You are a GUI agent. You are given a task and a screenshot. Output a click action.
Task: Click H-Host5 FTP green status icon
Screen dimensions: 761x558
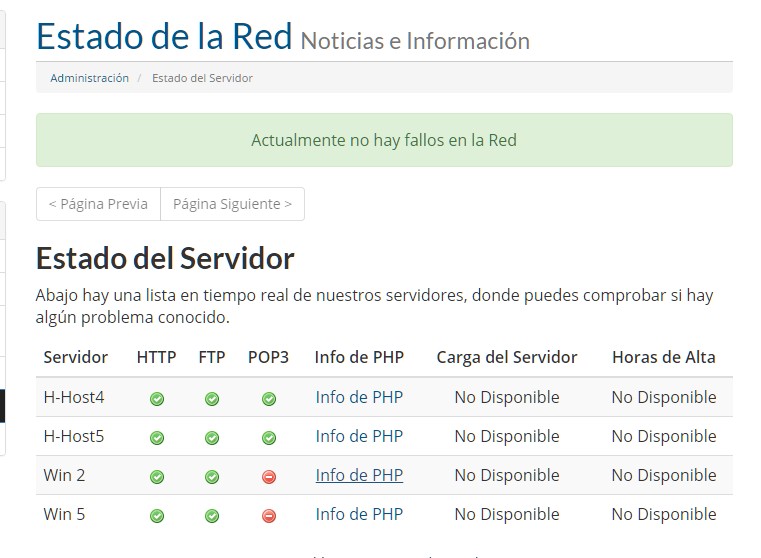(x=212, y=438)
